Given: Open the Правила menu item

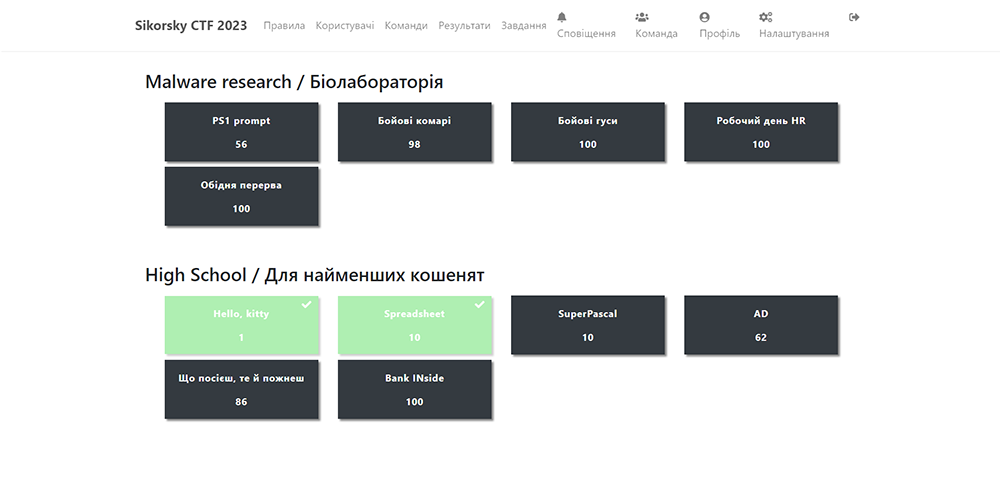Looking at the screenshot, I should tap(284, 25).
